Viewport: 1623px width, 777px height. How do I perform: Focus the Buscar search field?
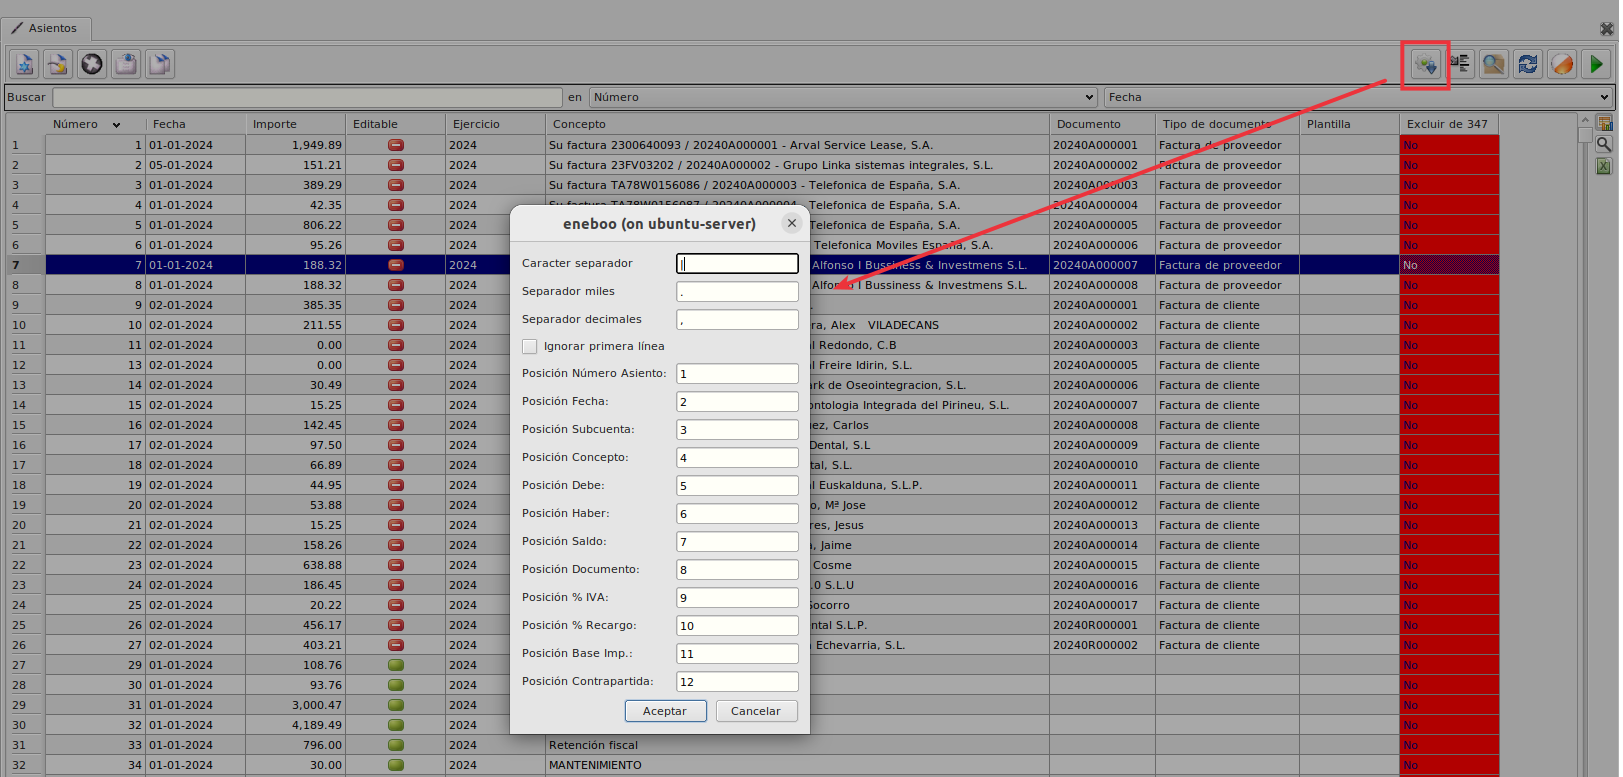307,97
